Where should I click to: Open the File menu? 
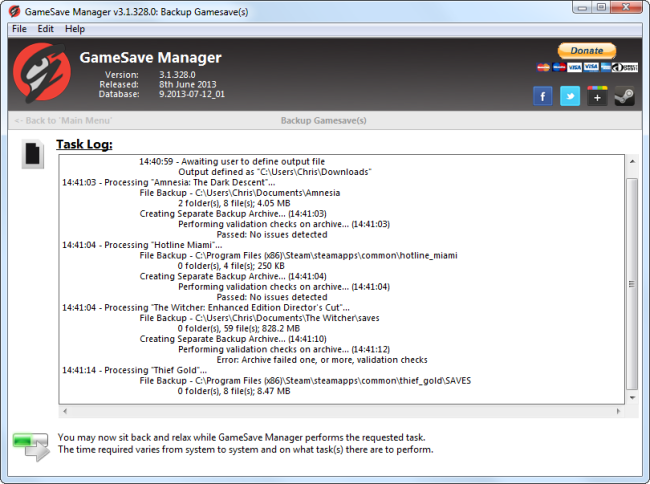[x=19, y=29]
